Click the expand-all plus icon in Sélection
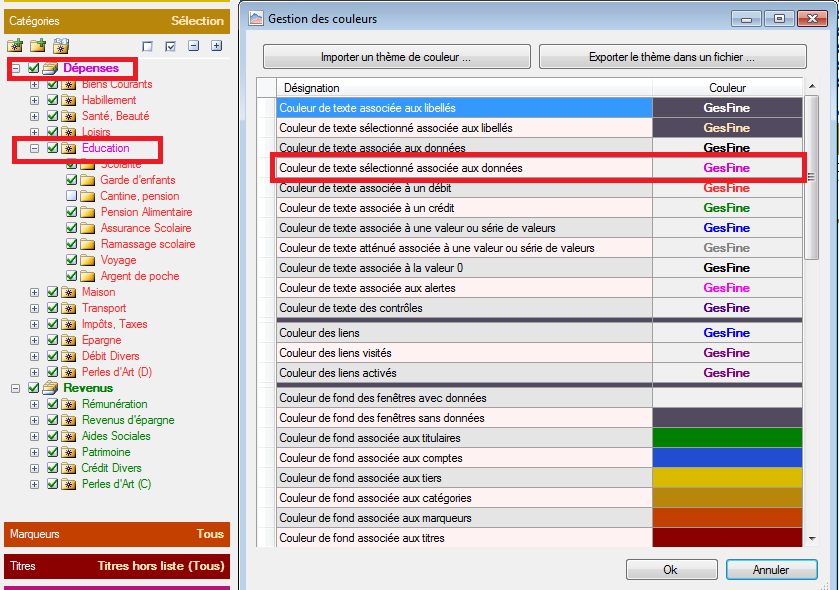This screenshot has width=839, height=590. [x=216, y=46]
